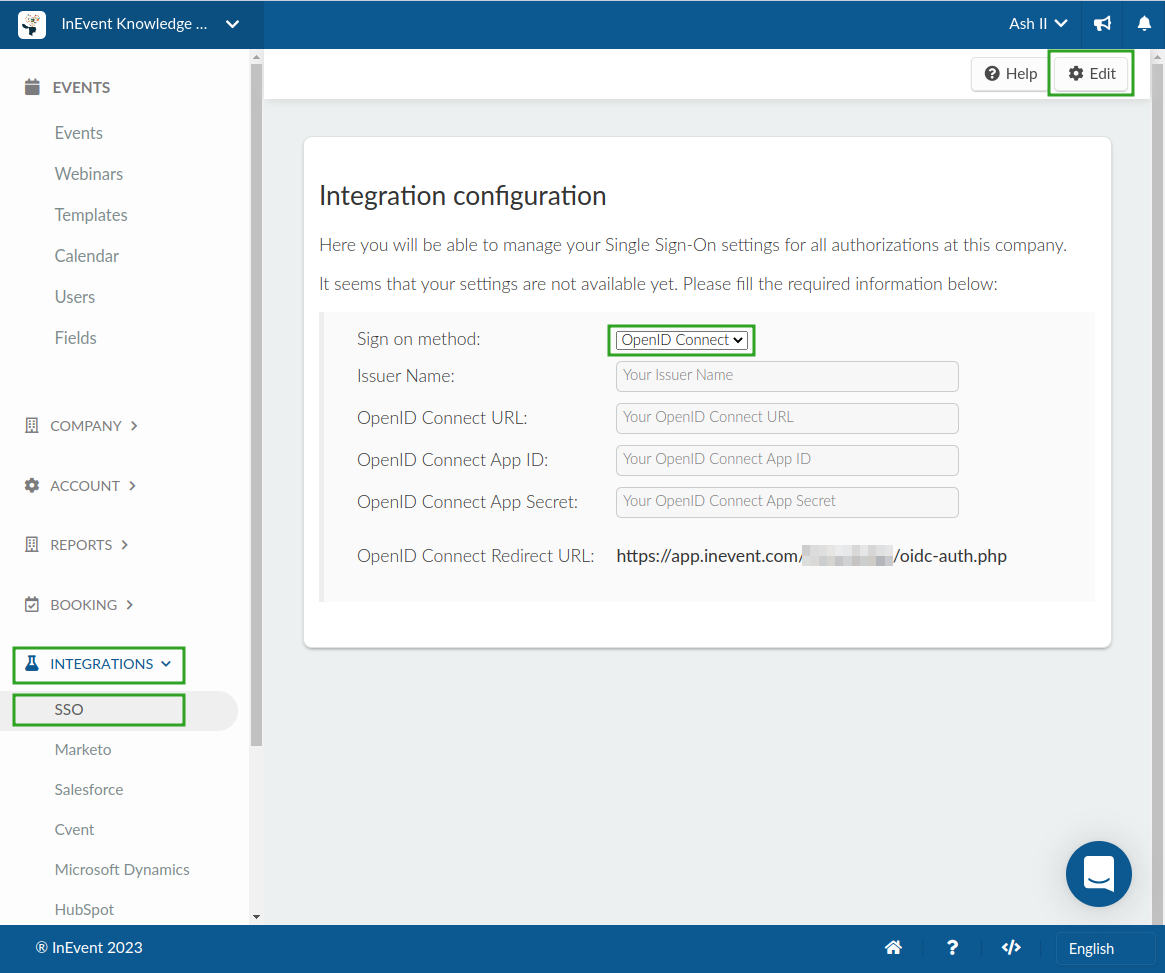
Task: Click the sidebar scroll down arrow
Action: click(x=256, y=917)
